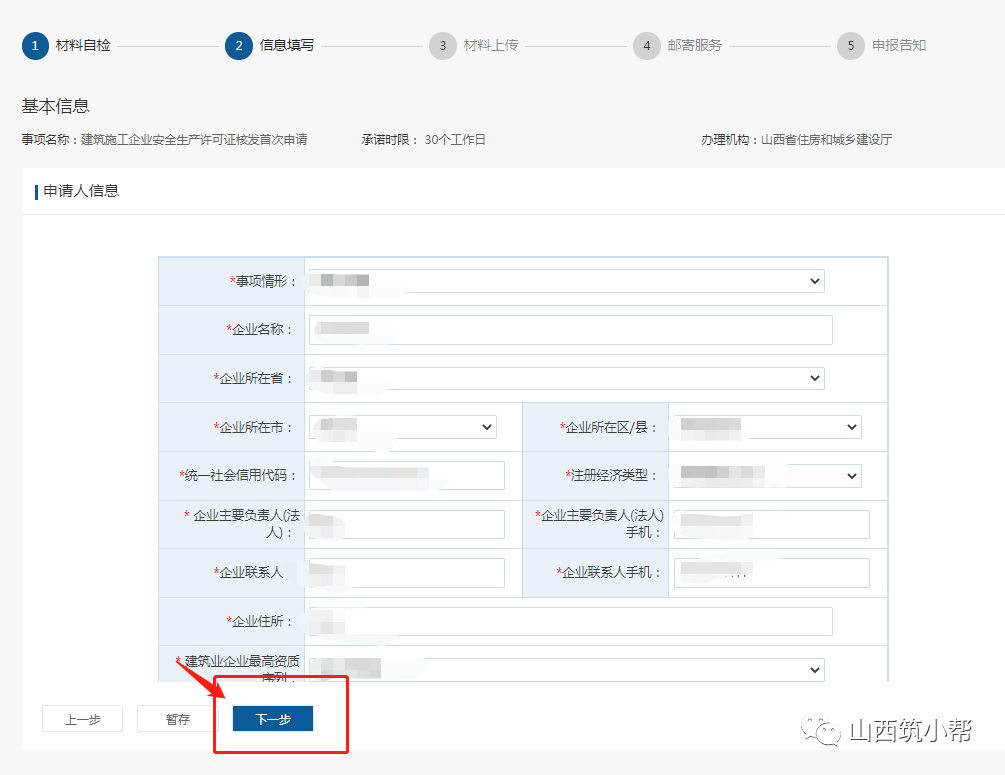Screen dimensions: 1005x775
Task: Click the step 4 邮寄服务 circle
Action: pyautogui.click(x=647, y=45)
